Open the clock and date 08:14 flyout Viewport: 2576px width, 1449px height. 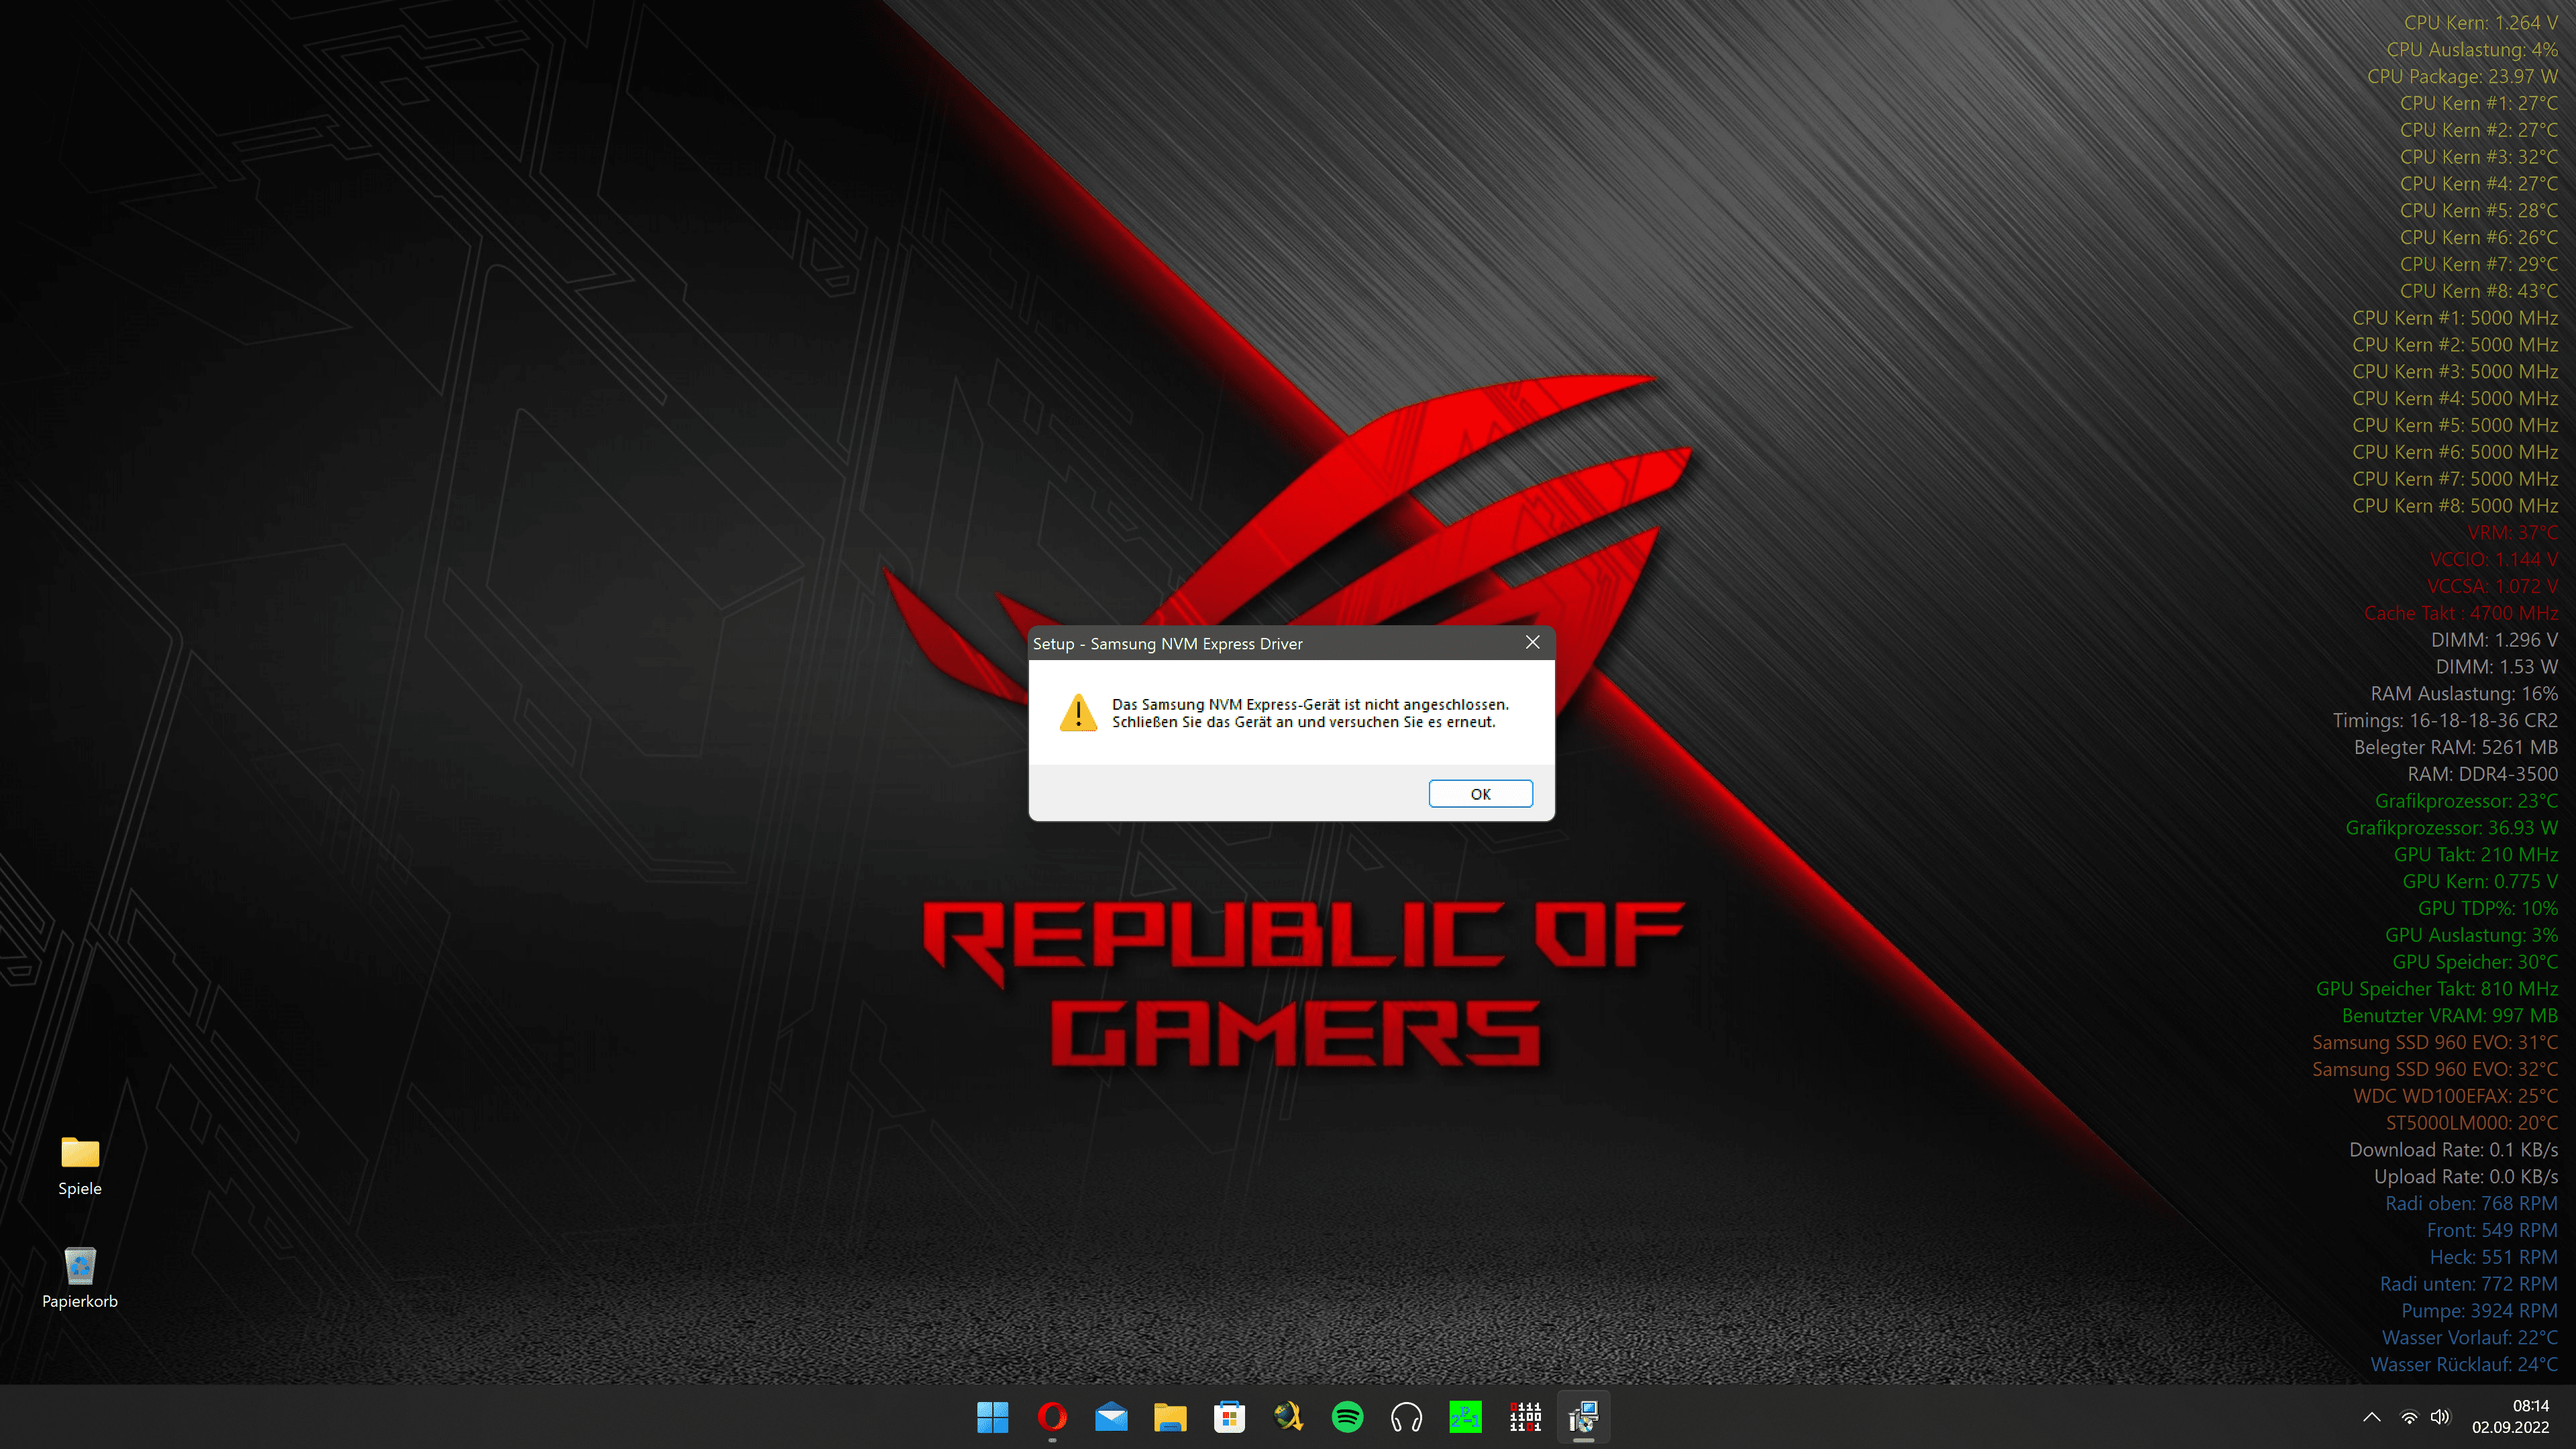click(x=2510, y=1416)
